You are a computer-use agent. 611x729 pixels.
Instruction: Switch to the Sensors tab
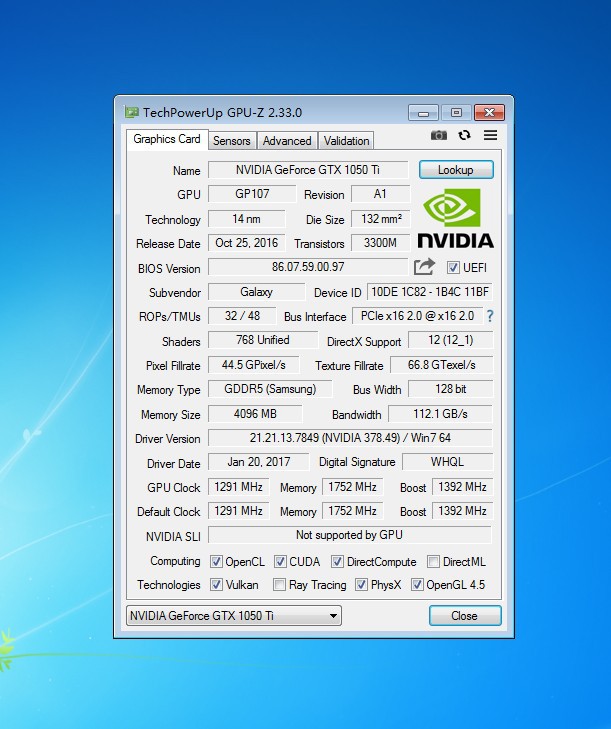[232, 141]
